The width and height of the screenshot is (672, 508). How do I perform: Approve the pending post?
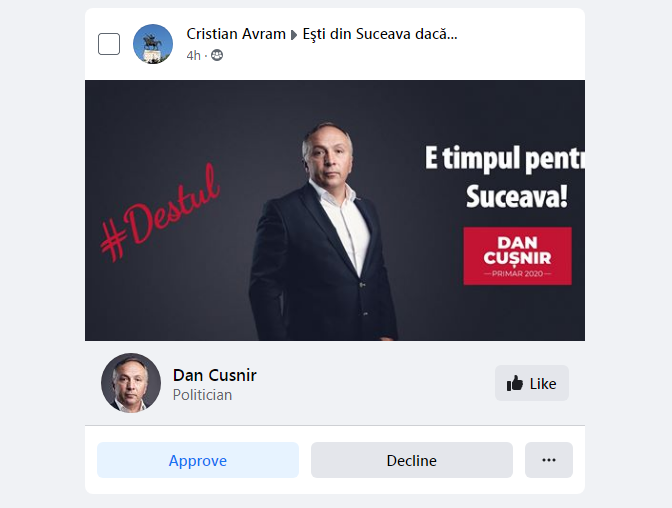tap(198, 460)
